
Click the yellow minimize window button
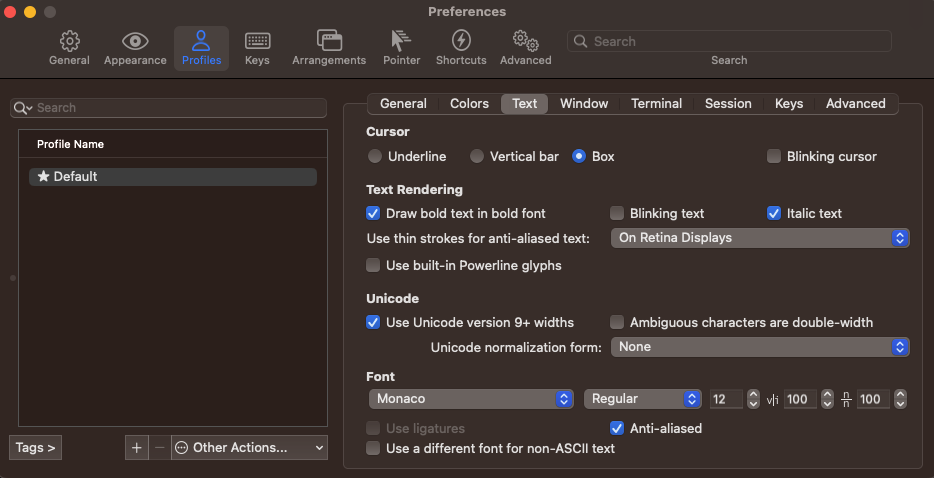click(30, 12)
